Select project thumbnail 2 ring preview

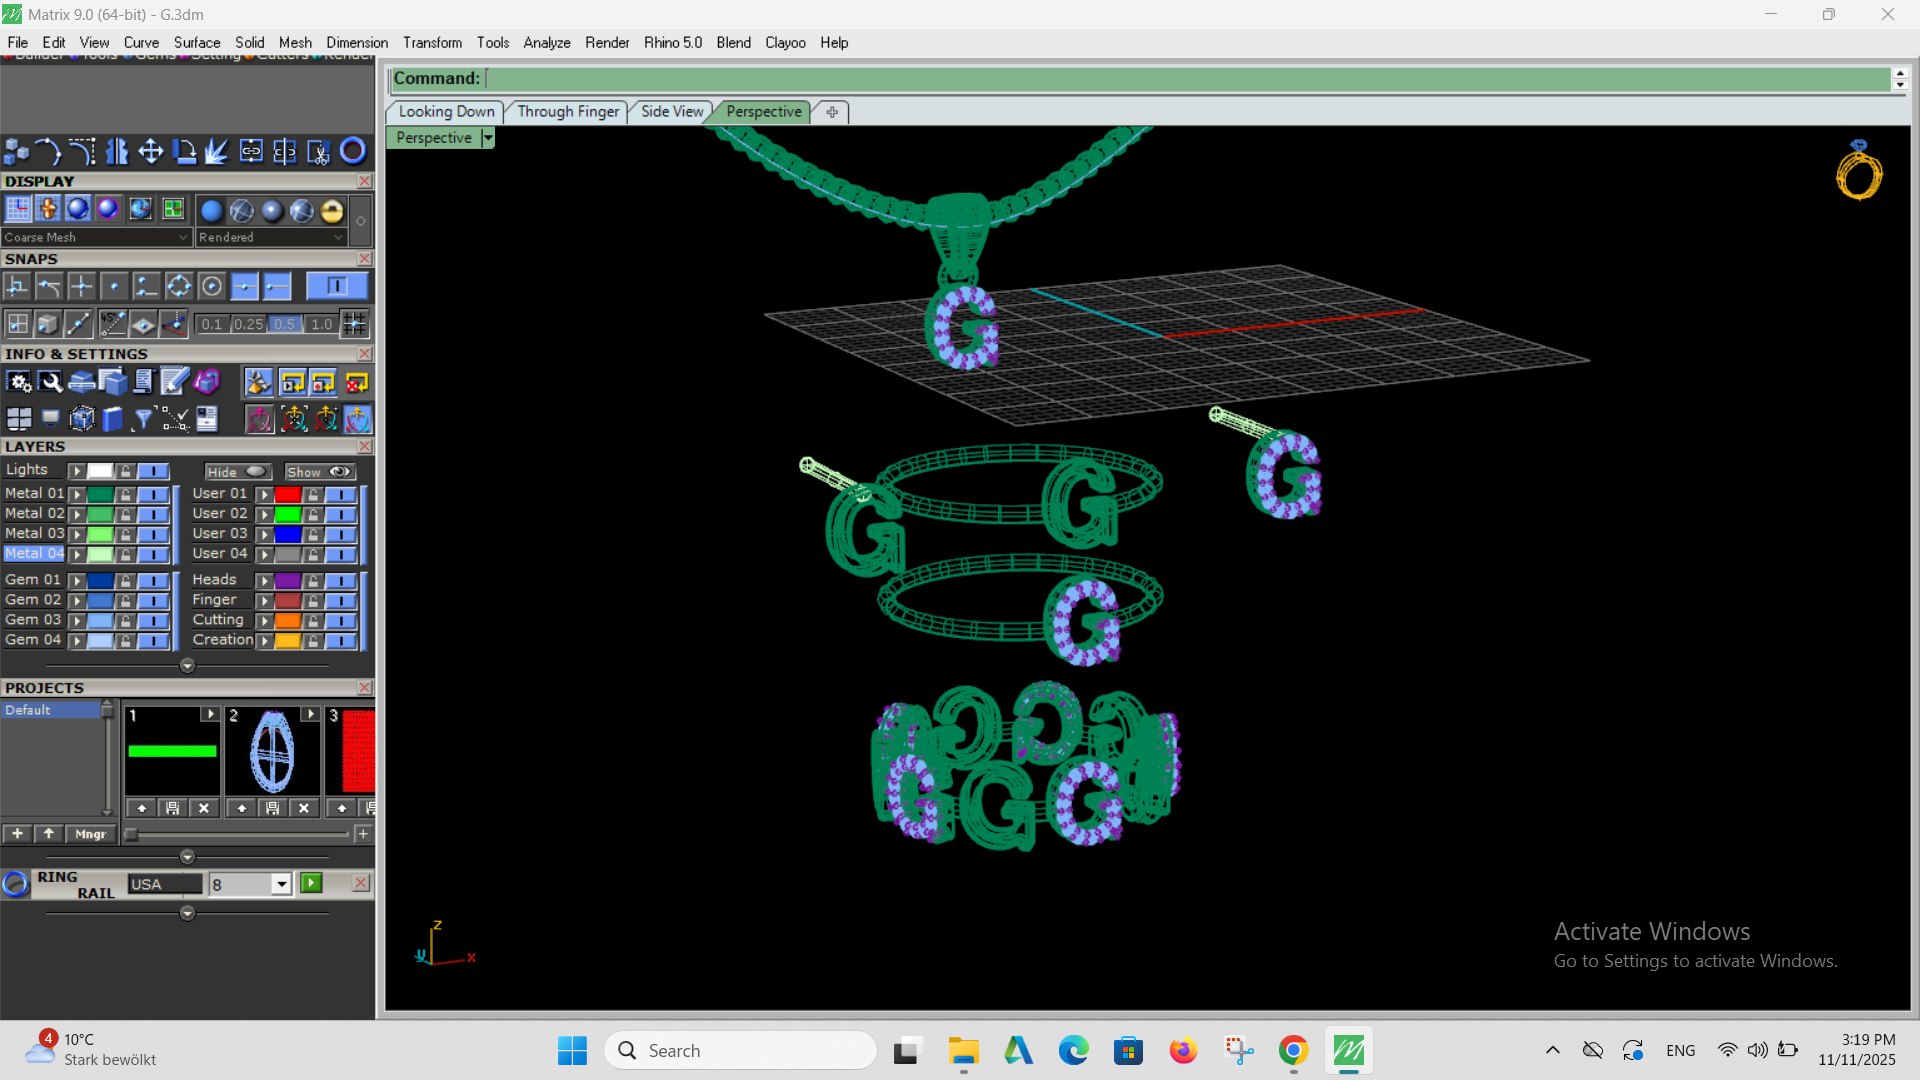272,752
